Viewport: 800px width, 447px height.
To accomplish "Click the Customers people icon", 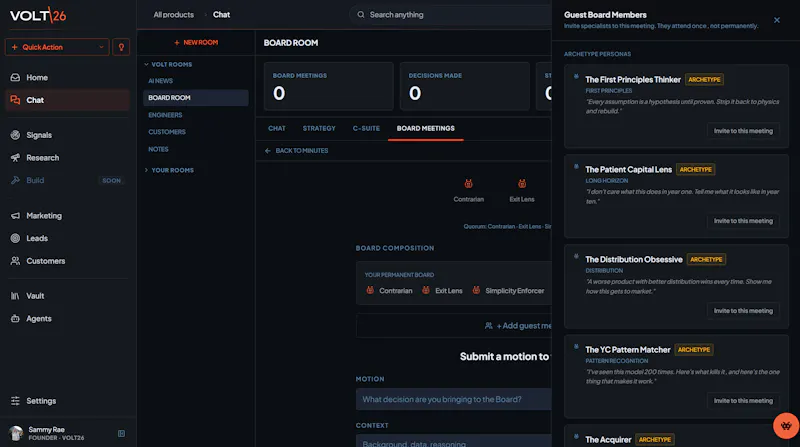I will click(15, 261).
